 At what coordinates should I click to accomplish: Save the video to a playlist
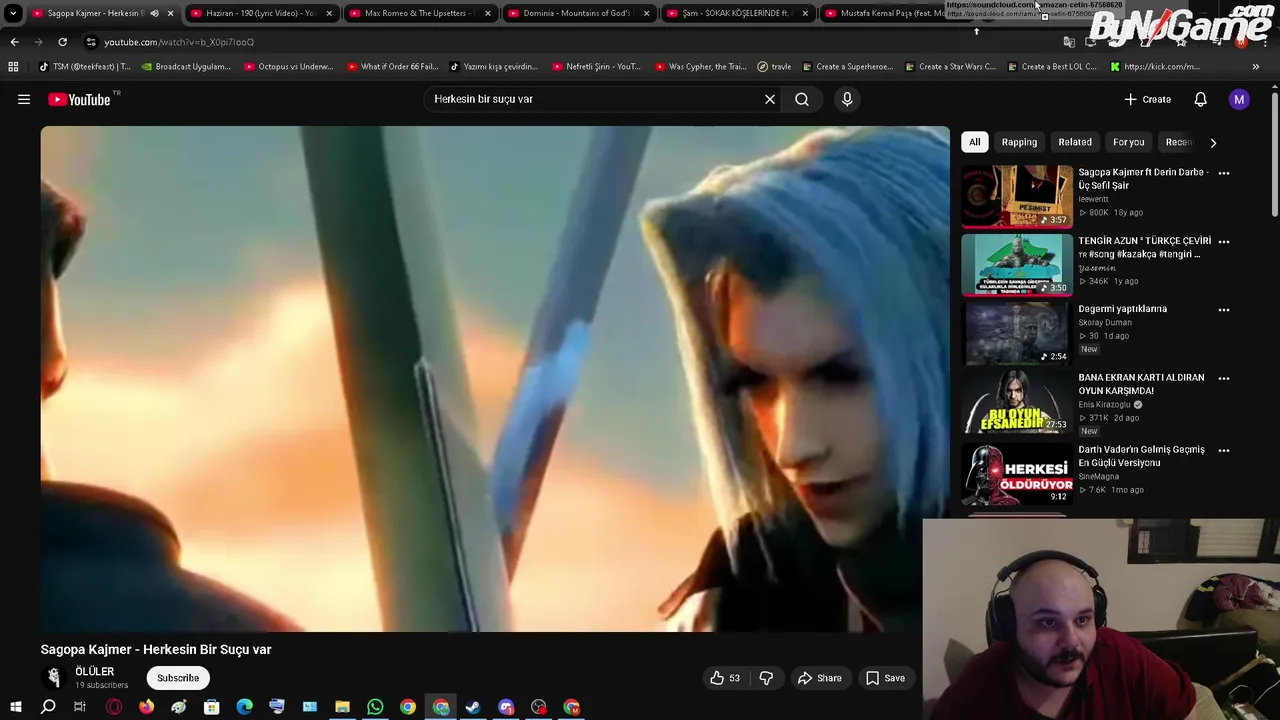pyautogui.click(x=885, y=678)
